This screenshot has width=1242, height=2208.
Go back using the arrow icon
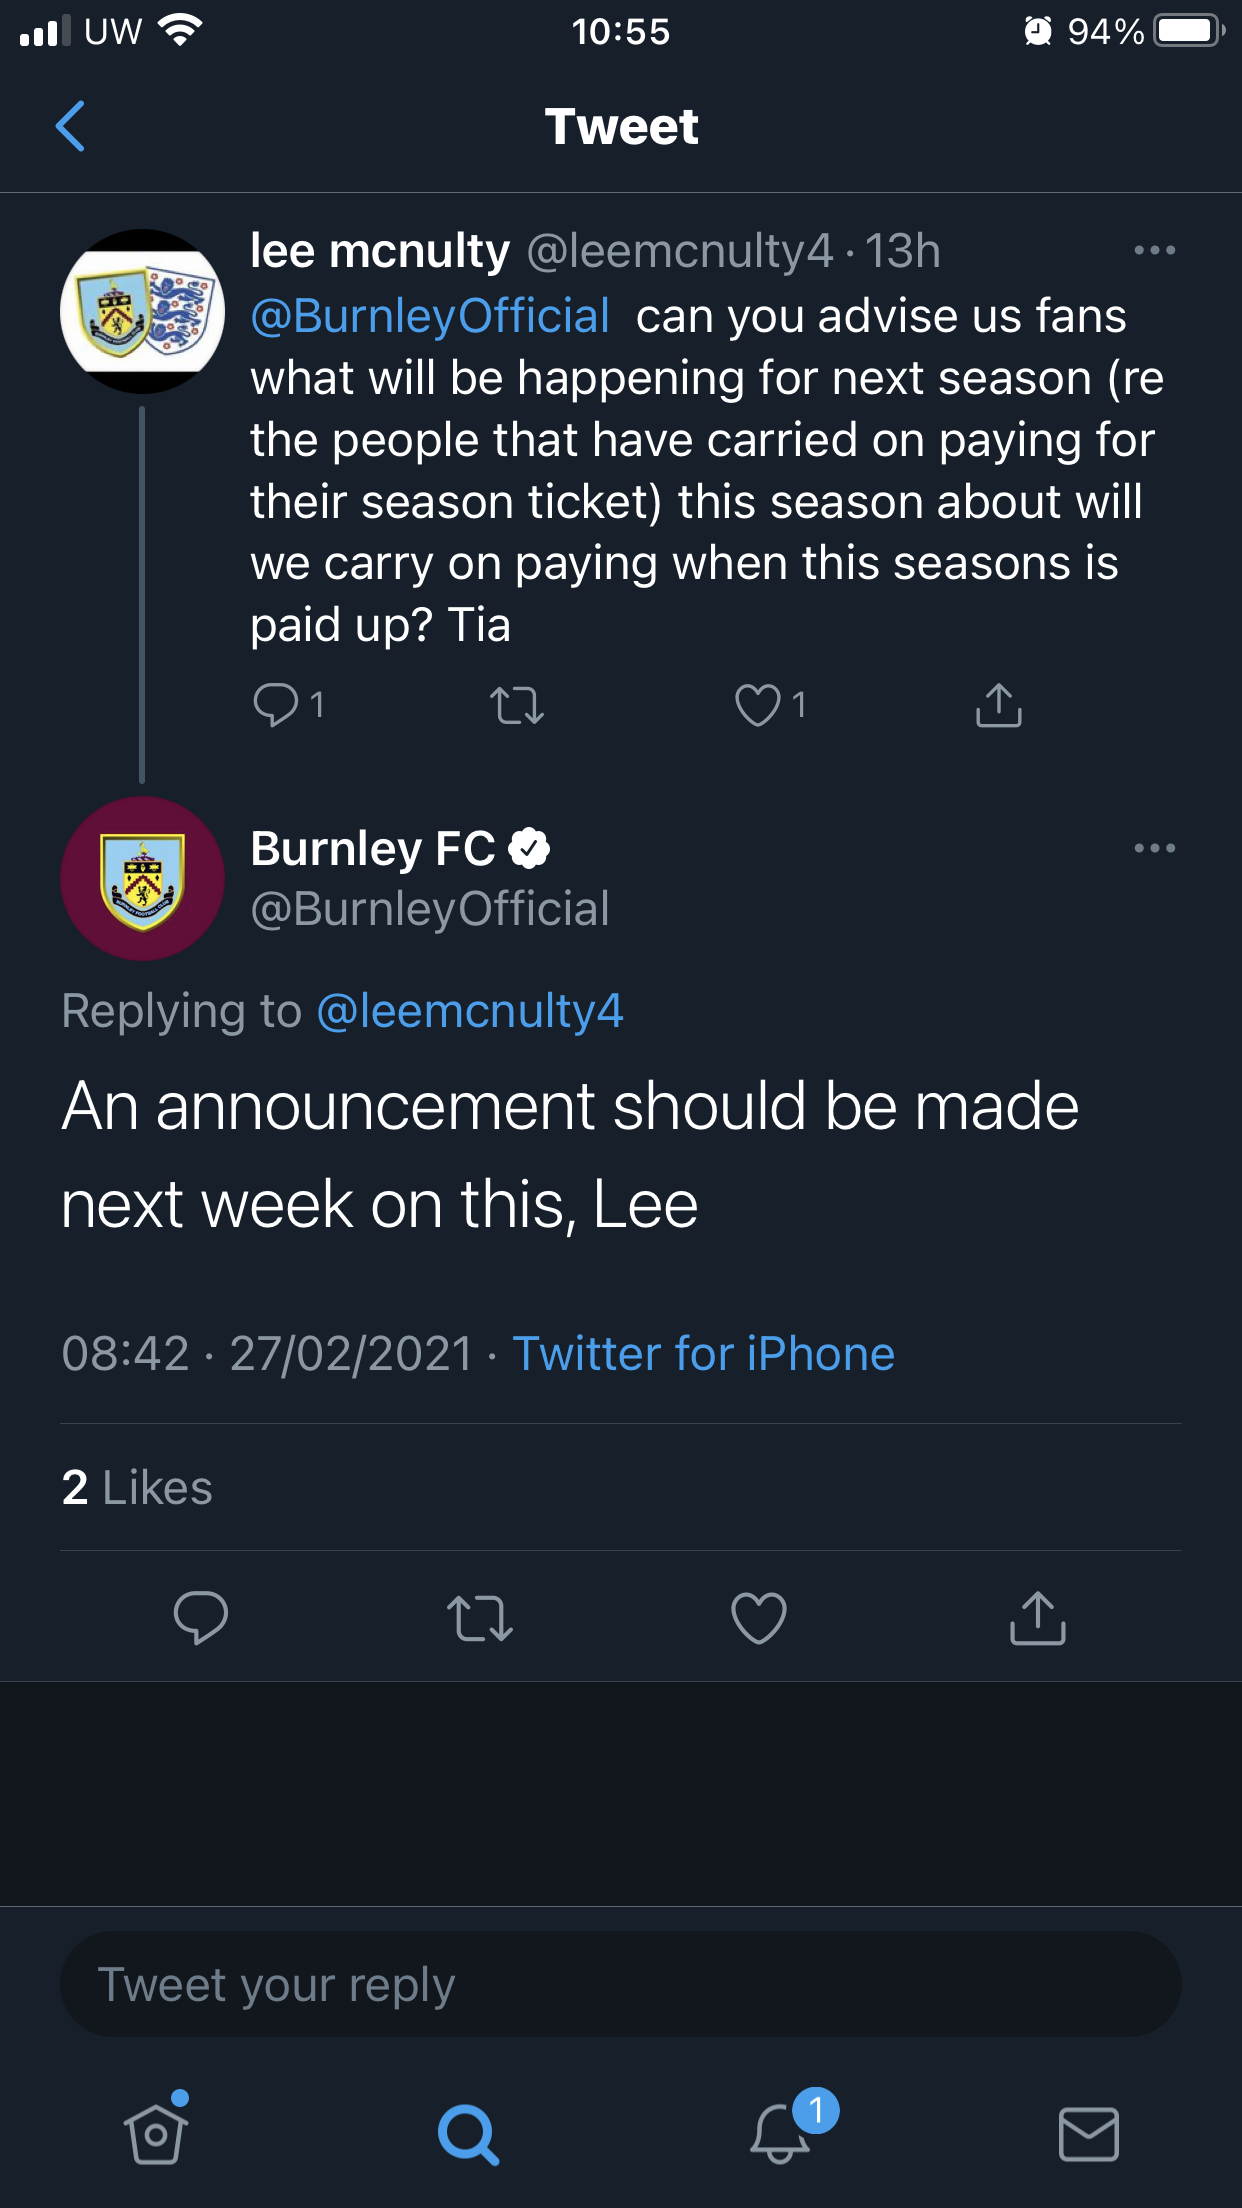tap(70, 126)
